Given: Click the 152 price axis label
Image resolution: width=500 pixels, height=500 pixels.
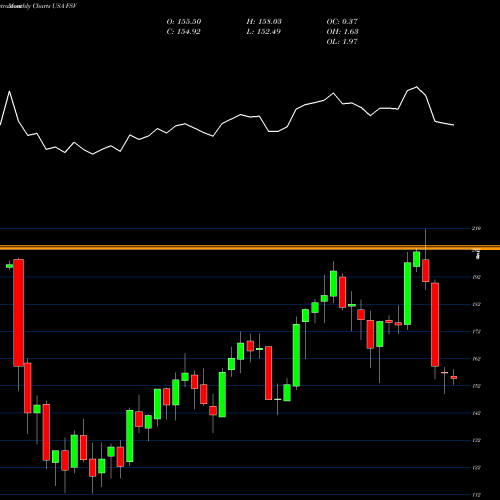Looking at the screenshot, I should (477, 386).
